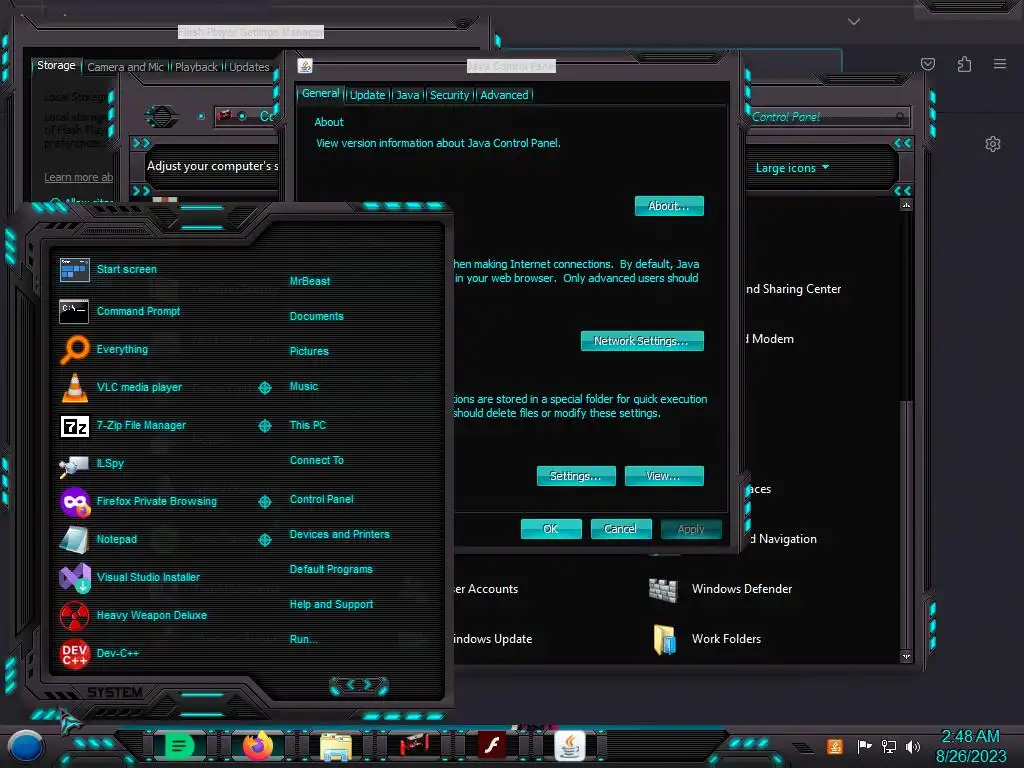Open Playback tab in Flash settings
Viewport: 1024px width, 768px height.
(x=196, y=67)
